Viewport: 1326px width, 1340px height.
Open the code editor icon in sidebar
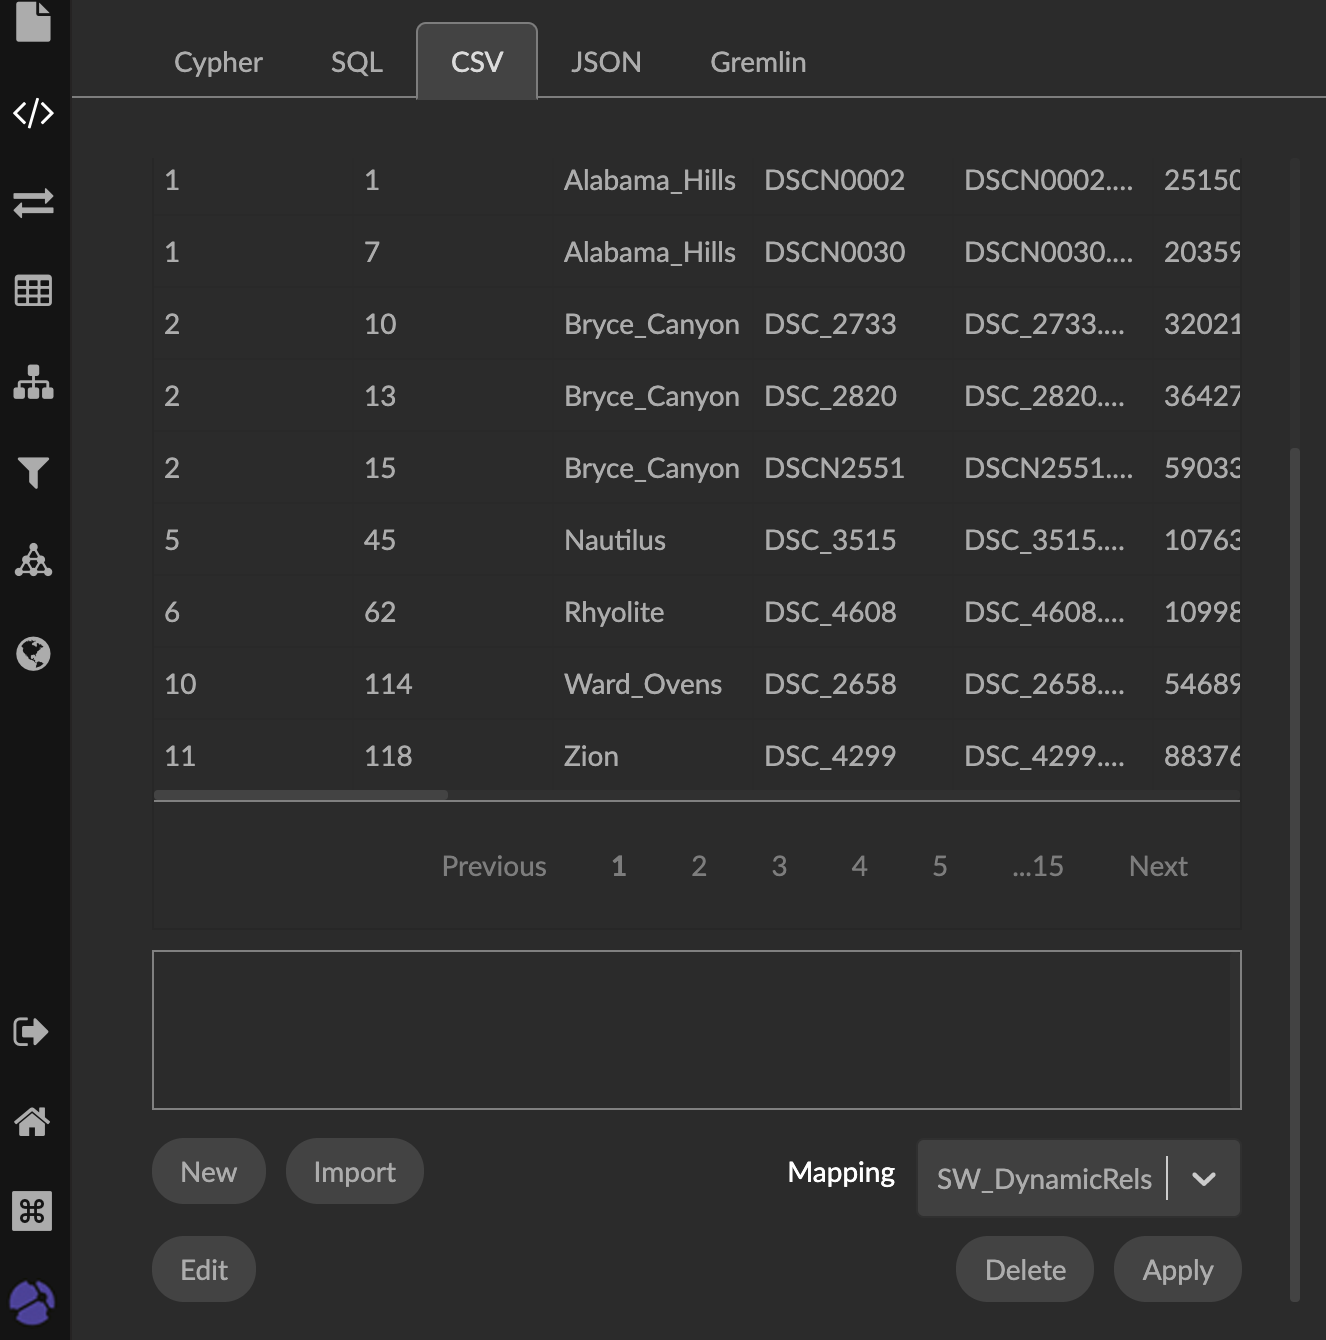33,113
